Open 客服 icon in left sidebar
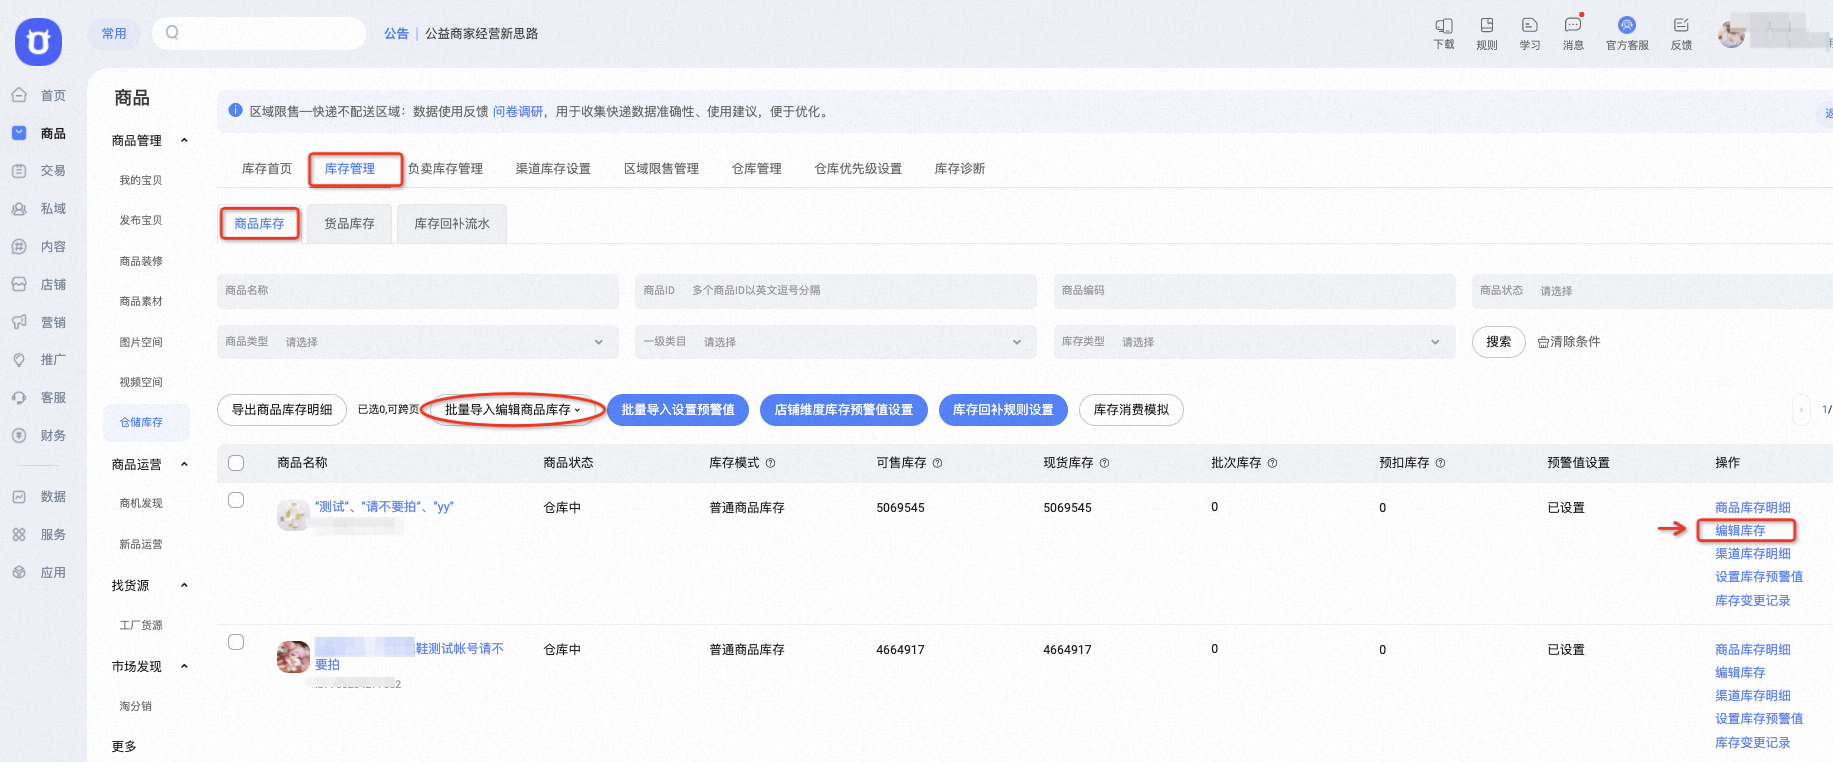Image resolution: width=1833 pixels, height=762 pixels. (19, 397)
